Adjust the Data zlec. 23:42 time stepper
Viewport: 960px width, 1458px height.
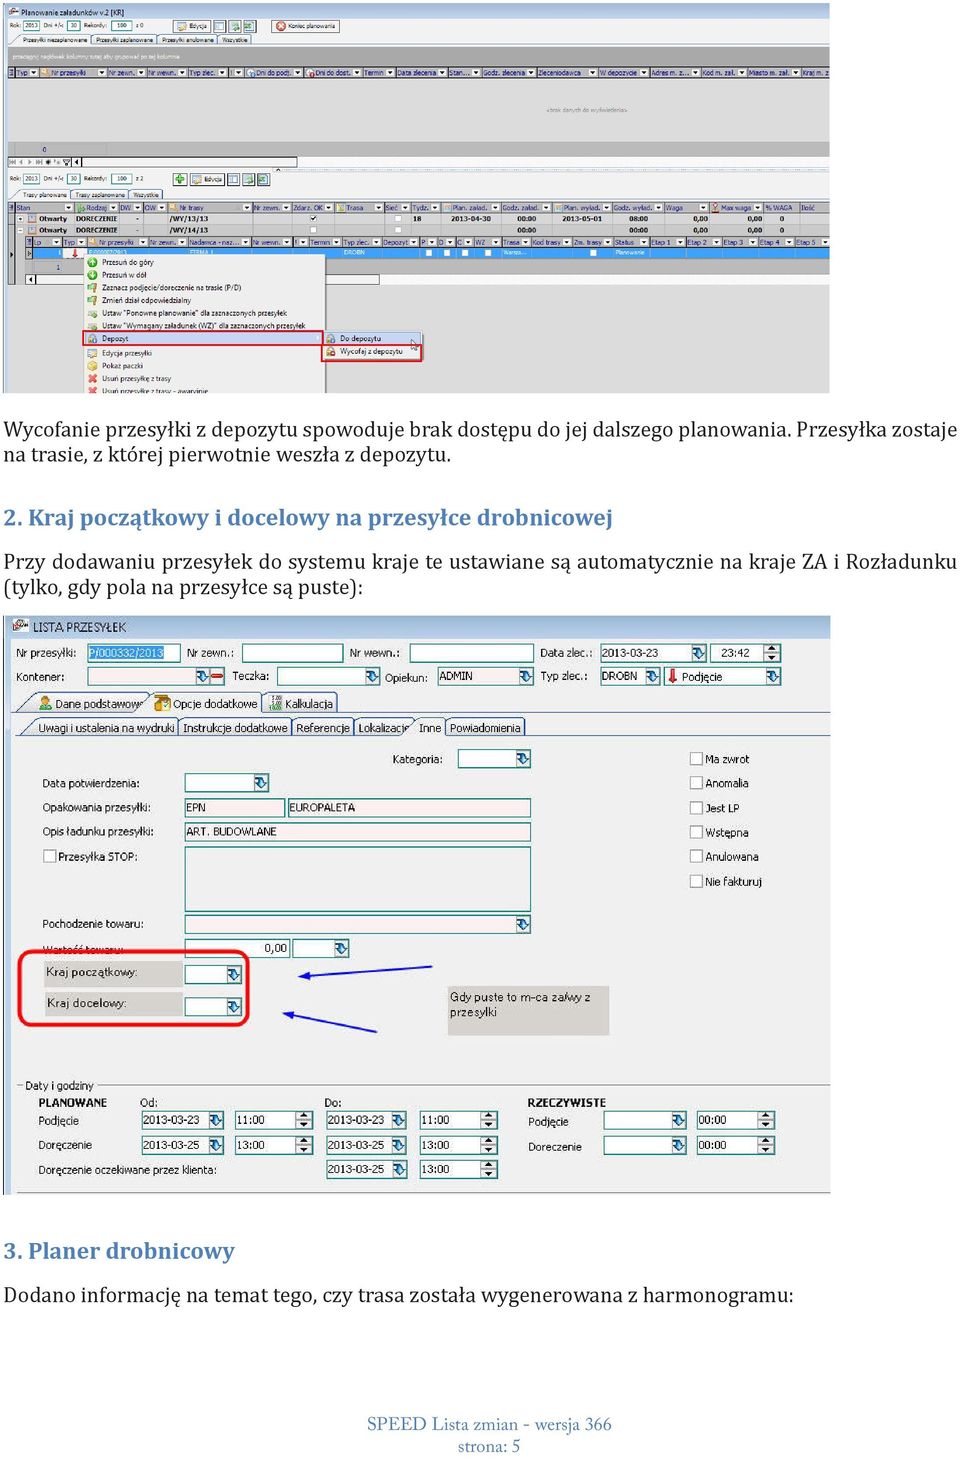(x=771, y=653)
